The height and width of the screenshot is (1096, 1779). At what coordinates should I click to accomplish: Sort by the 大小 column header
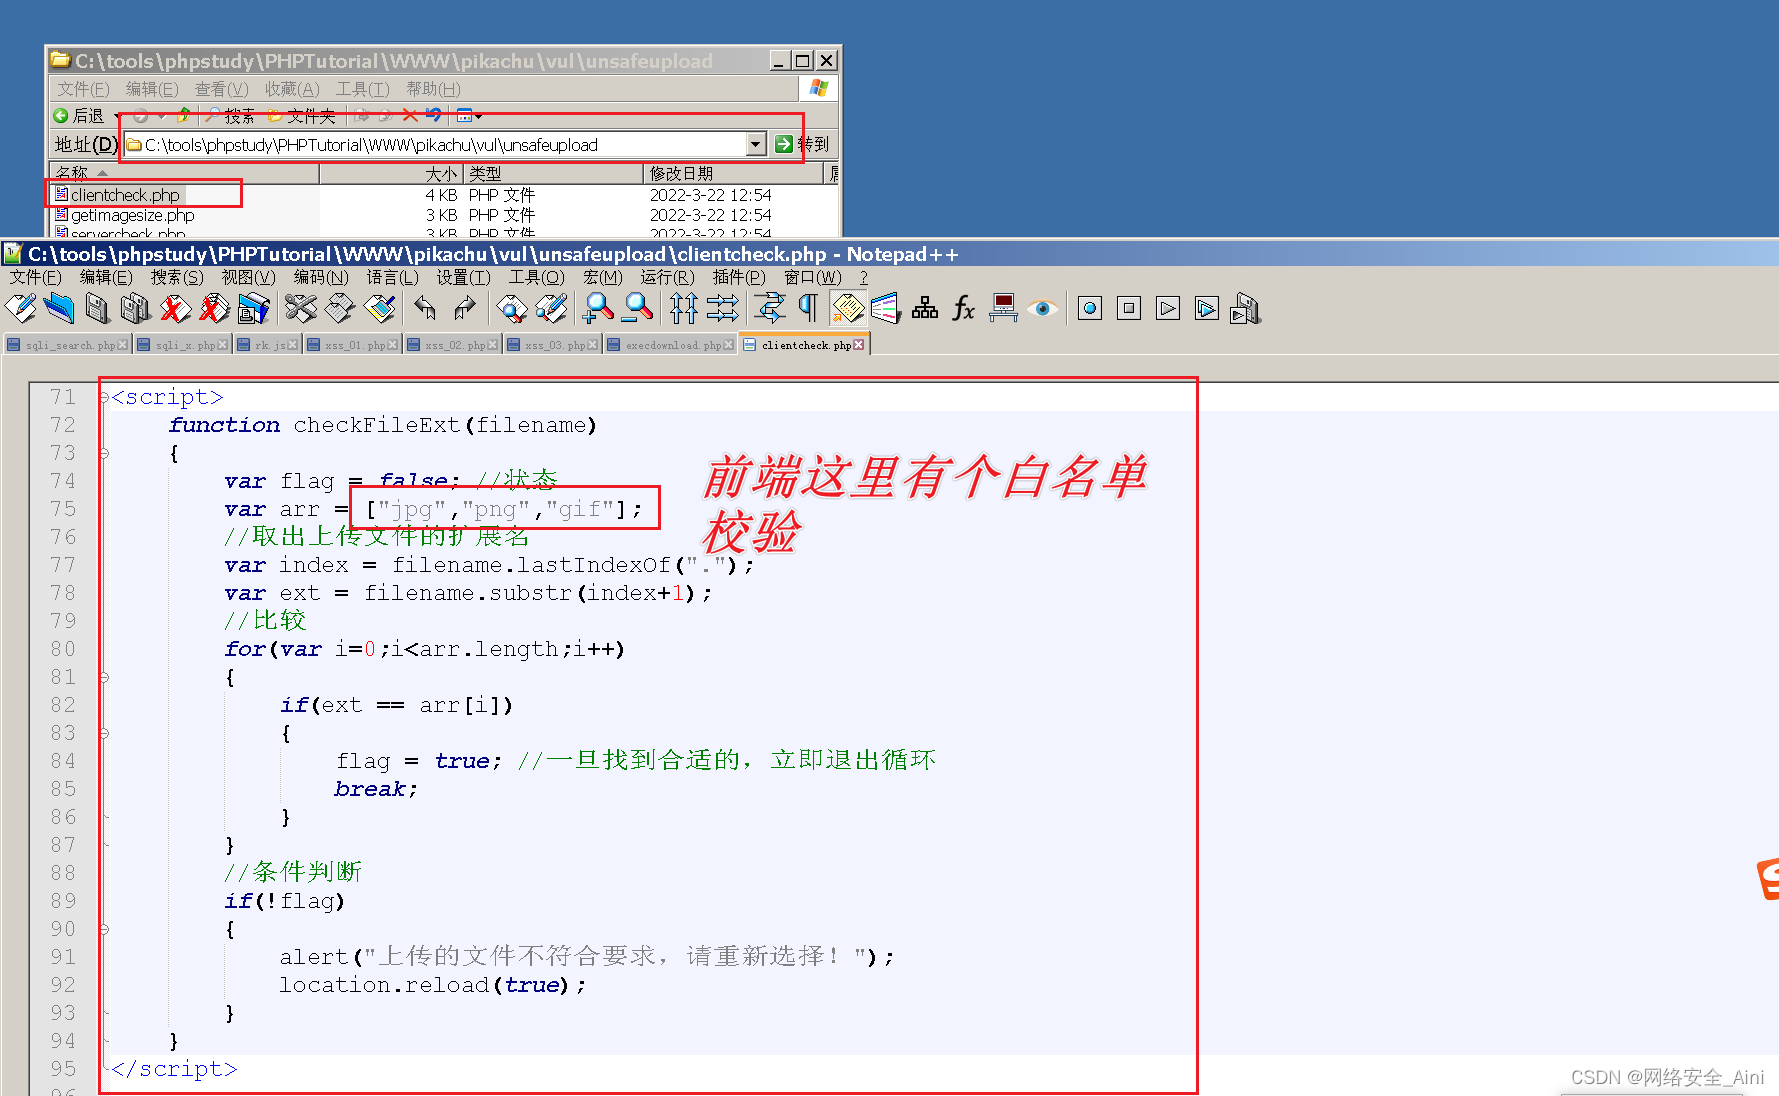[390, 174]
